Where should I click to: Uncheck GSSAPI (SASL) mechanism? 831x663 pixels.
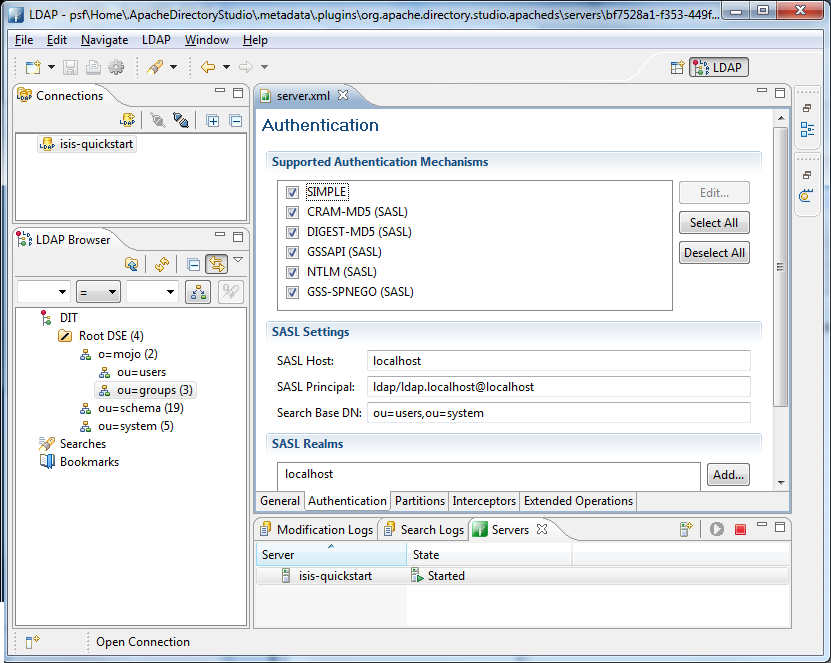click(291, 251)
